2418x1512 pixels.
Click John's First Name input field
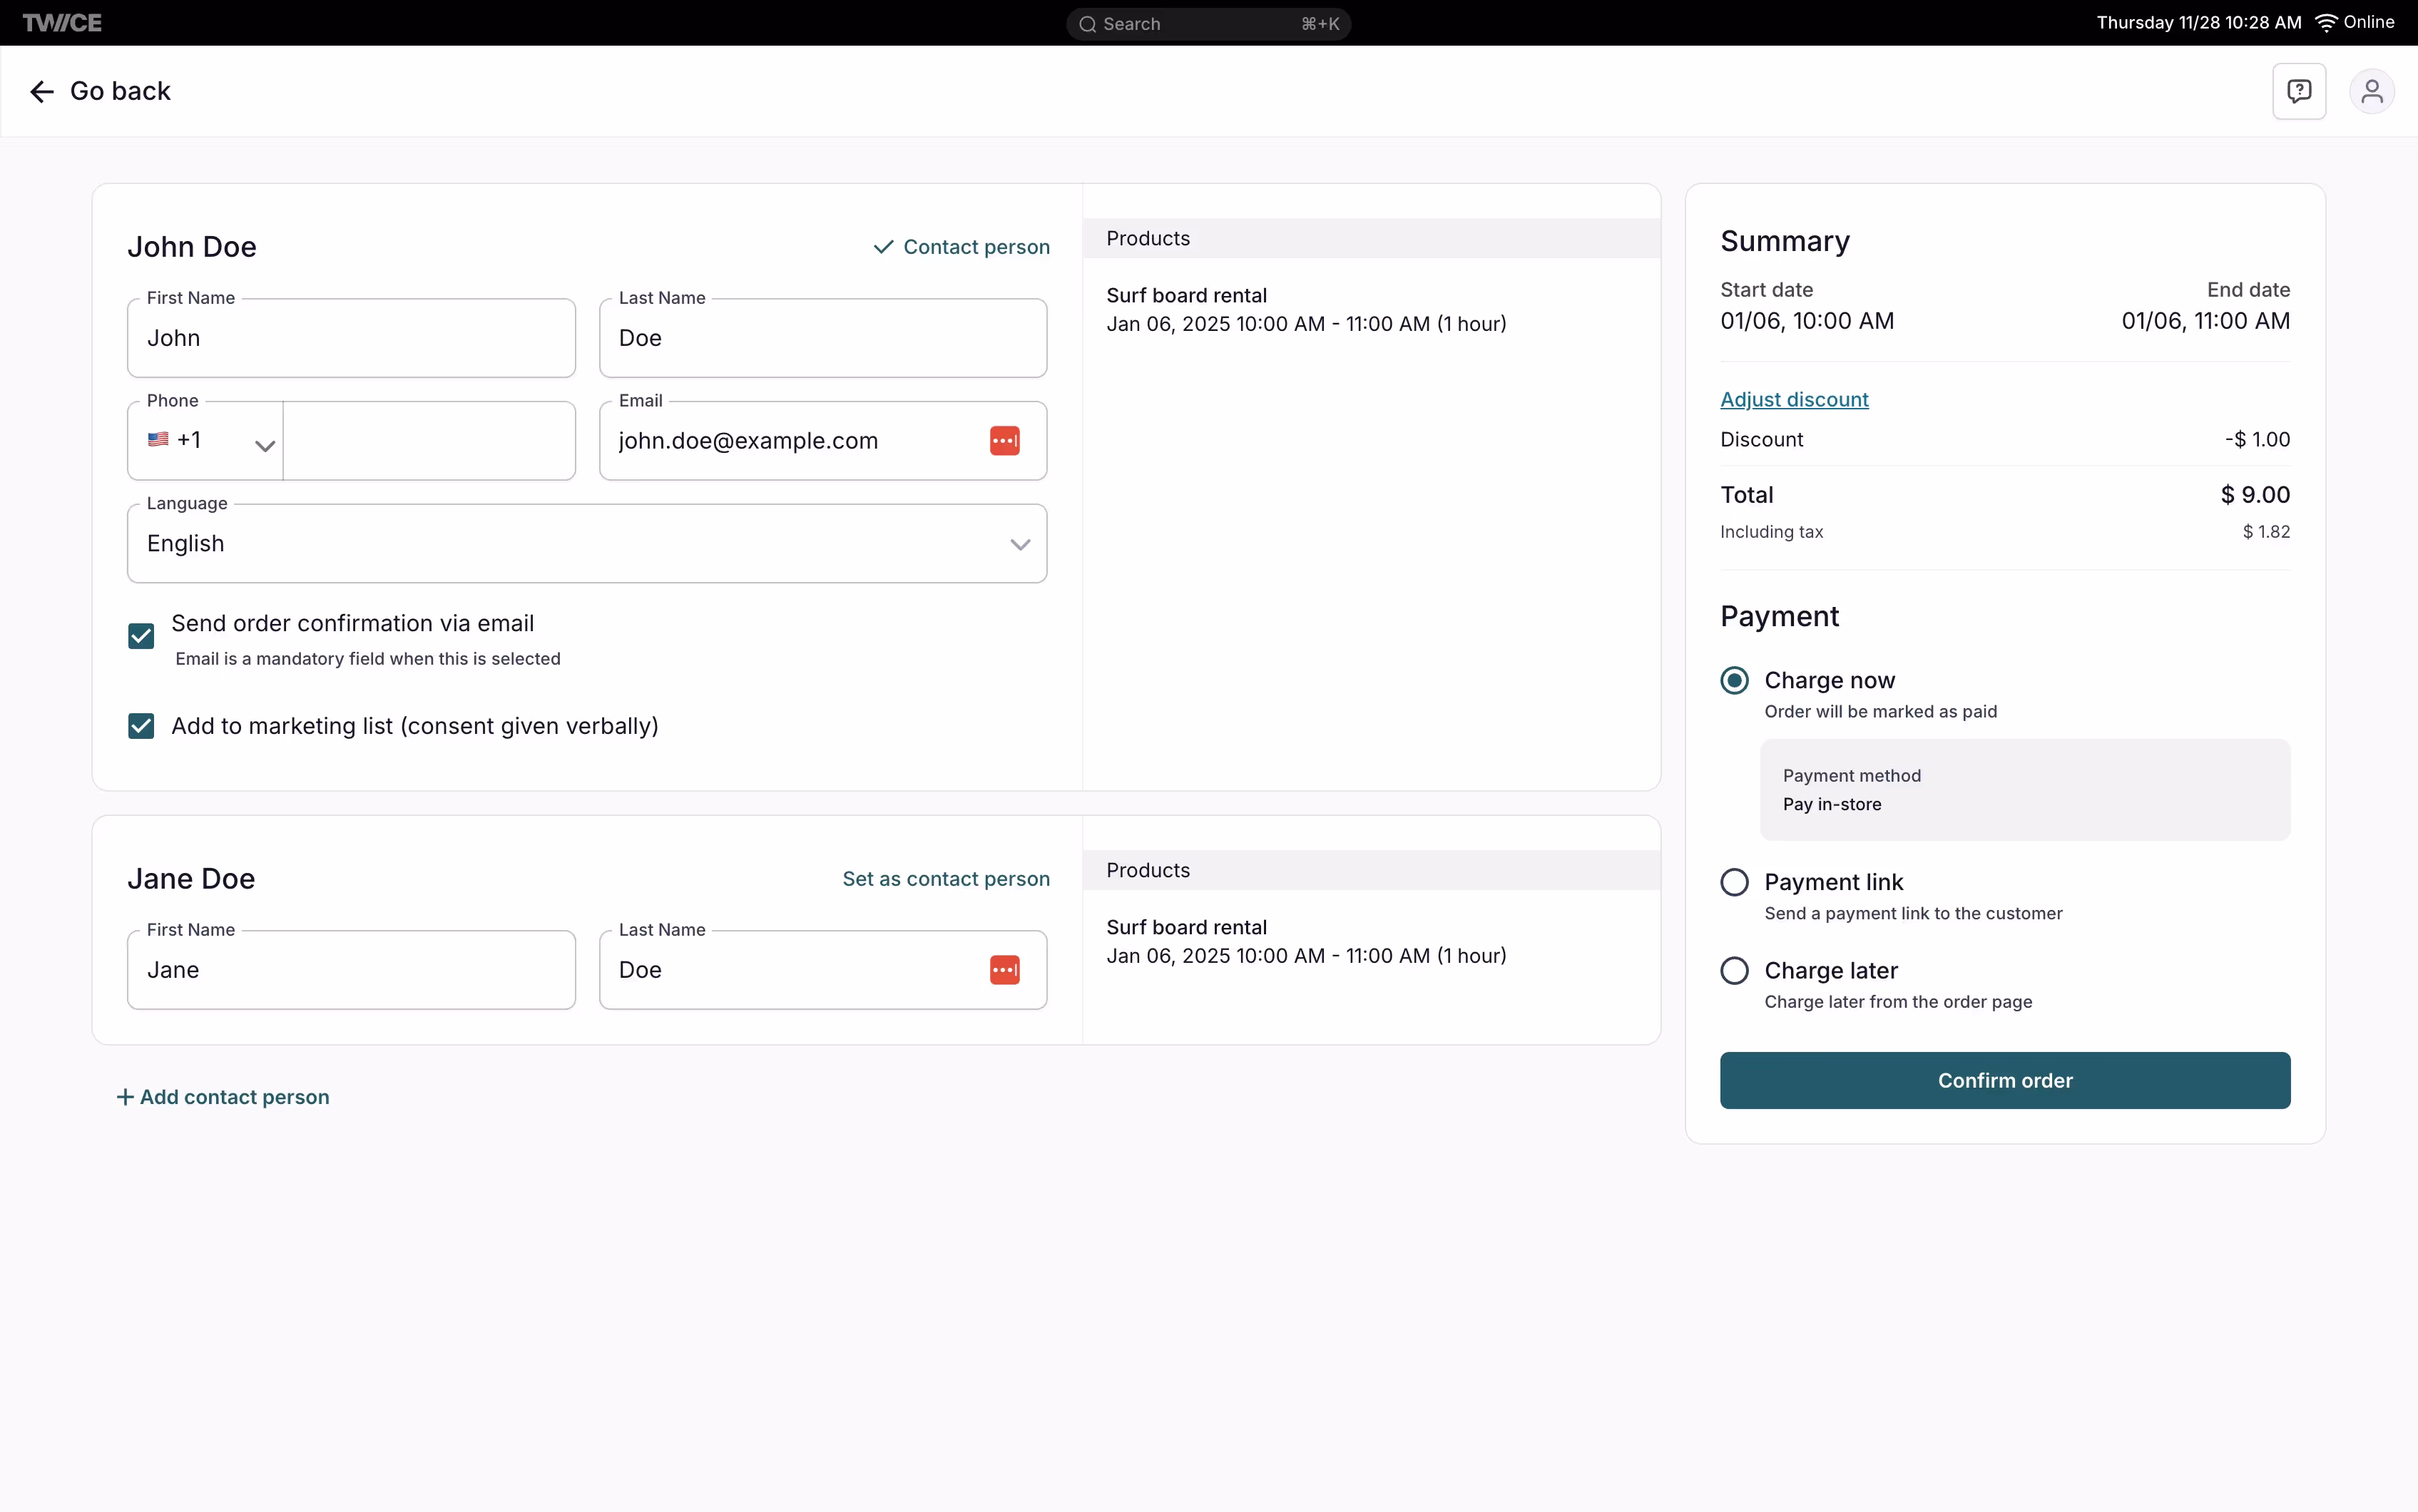(x=351, y=338)
